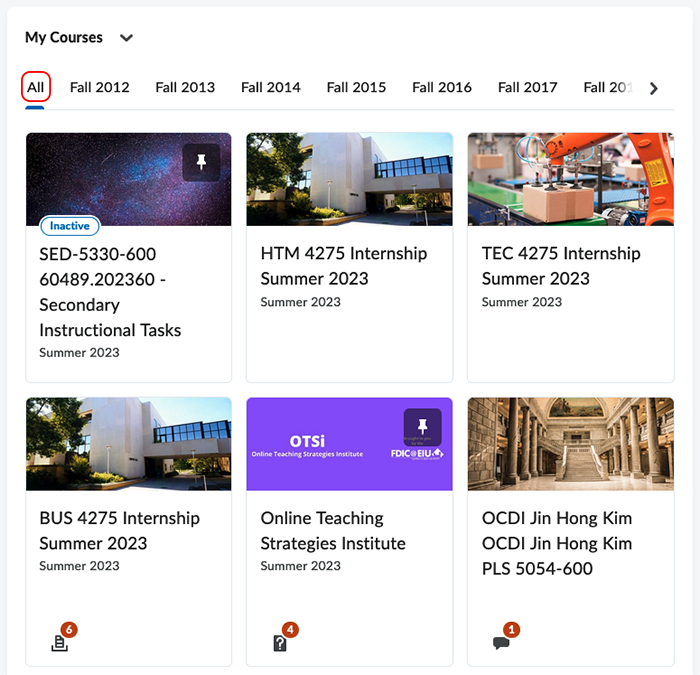Select the Fall 2015 tab

pyautogui.click(x=356, y=87)
